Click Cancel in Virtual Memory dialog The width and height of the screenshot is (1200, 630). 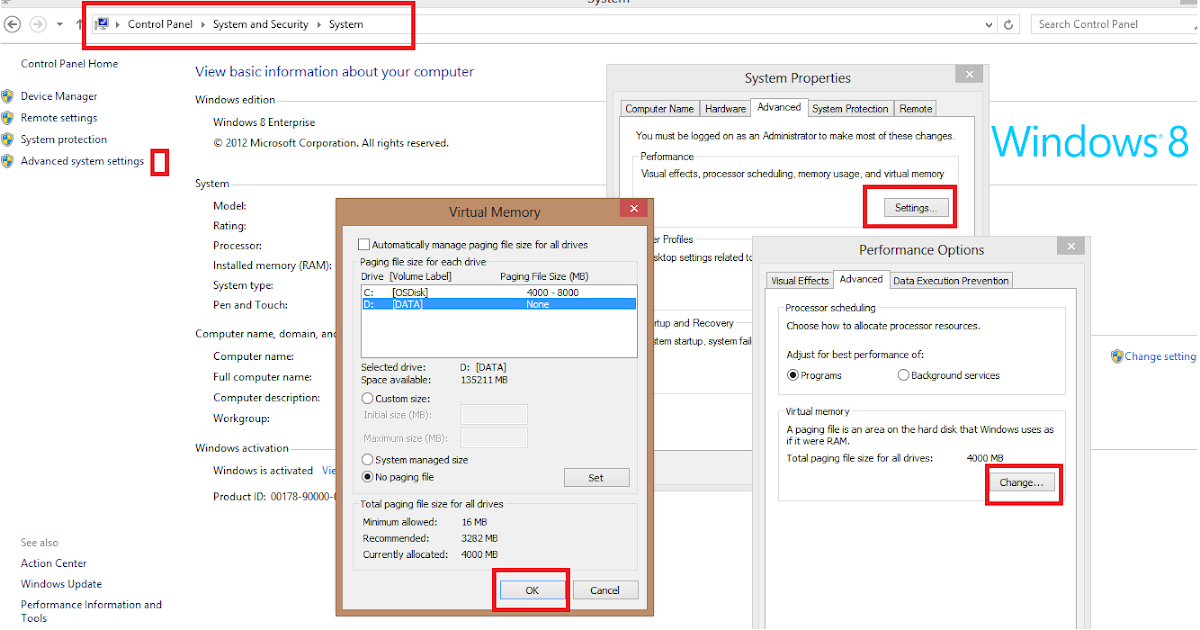pyautogui.click(x=605, y=591)
